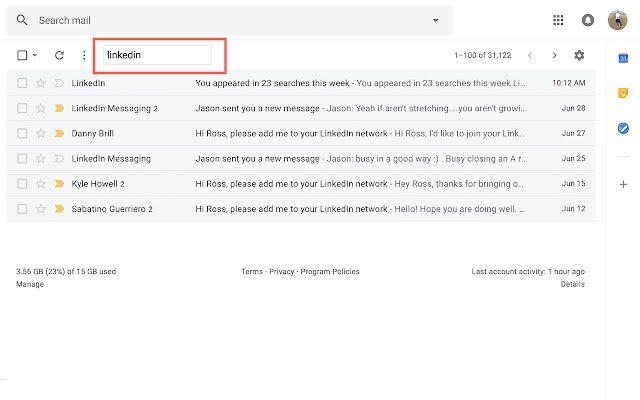Open Google Keep side panel
The width and height of the screenshot is (640, 400).
click(623, 93)
